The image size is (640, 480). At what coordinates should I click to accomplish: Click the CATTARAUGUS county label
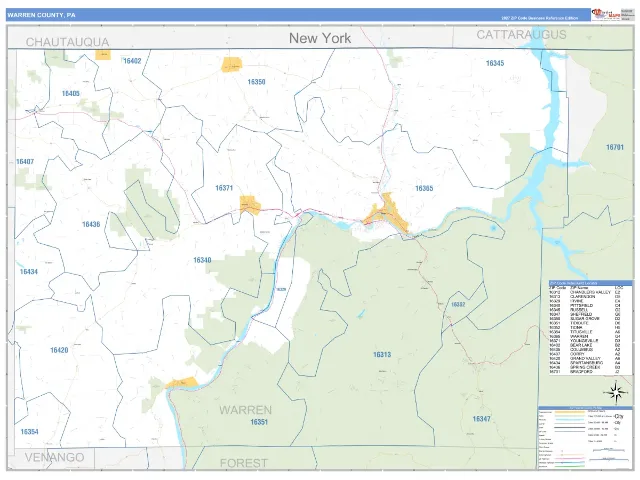tap(521, 35)
